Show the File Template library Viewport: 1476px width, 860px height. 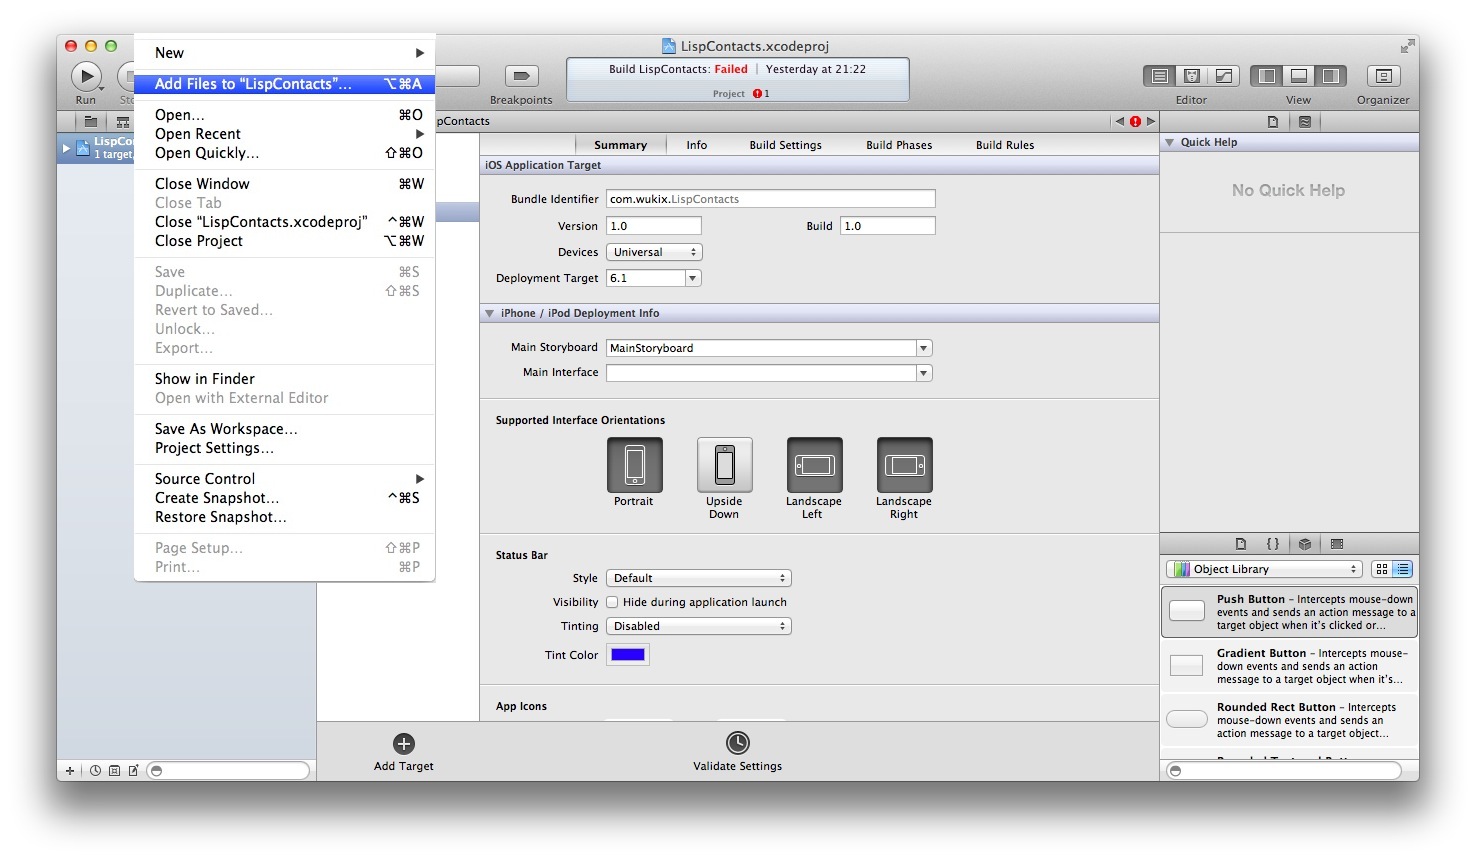pyautogui.click(x=1241, y=544)
